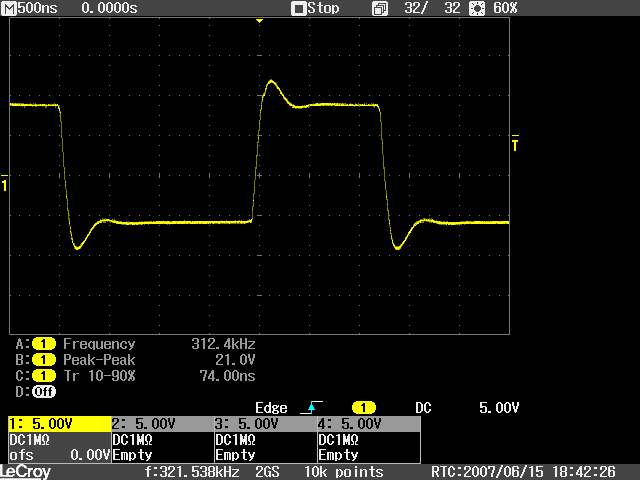Click the channel 1 badge beside Tr 10-90%
The height and width of the screenshot is (480, 640).
click(44, 376)
